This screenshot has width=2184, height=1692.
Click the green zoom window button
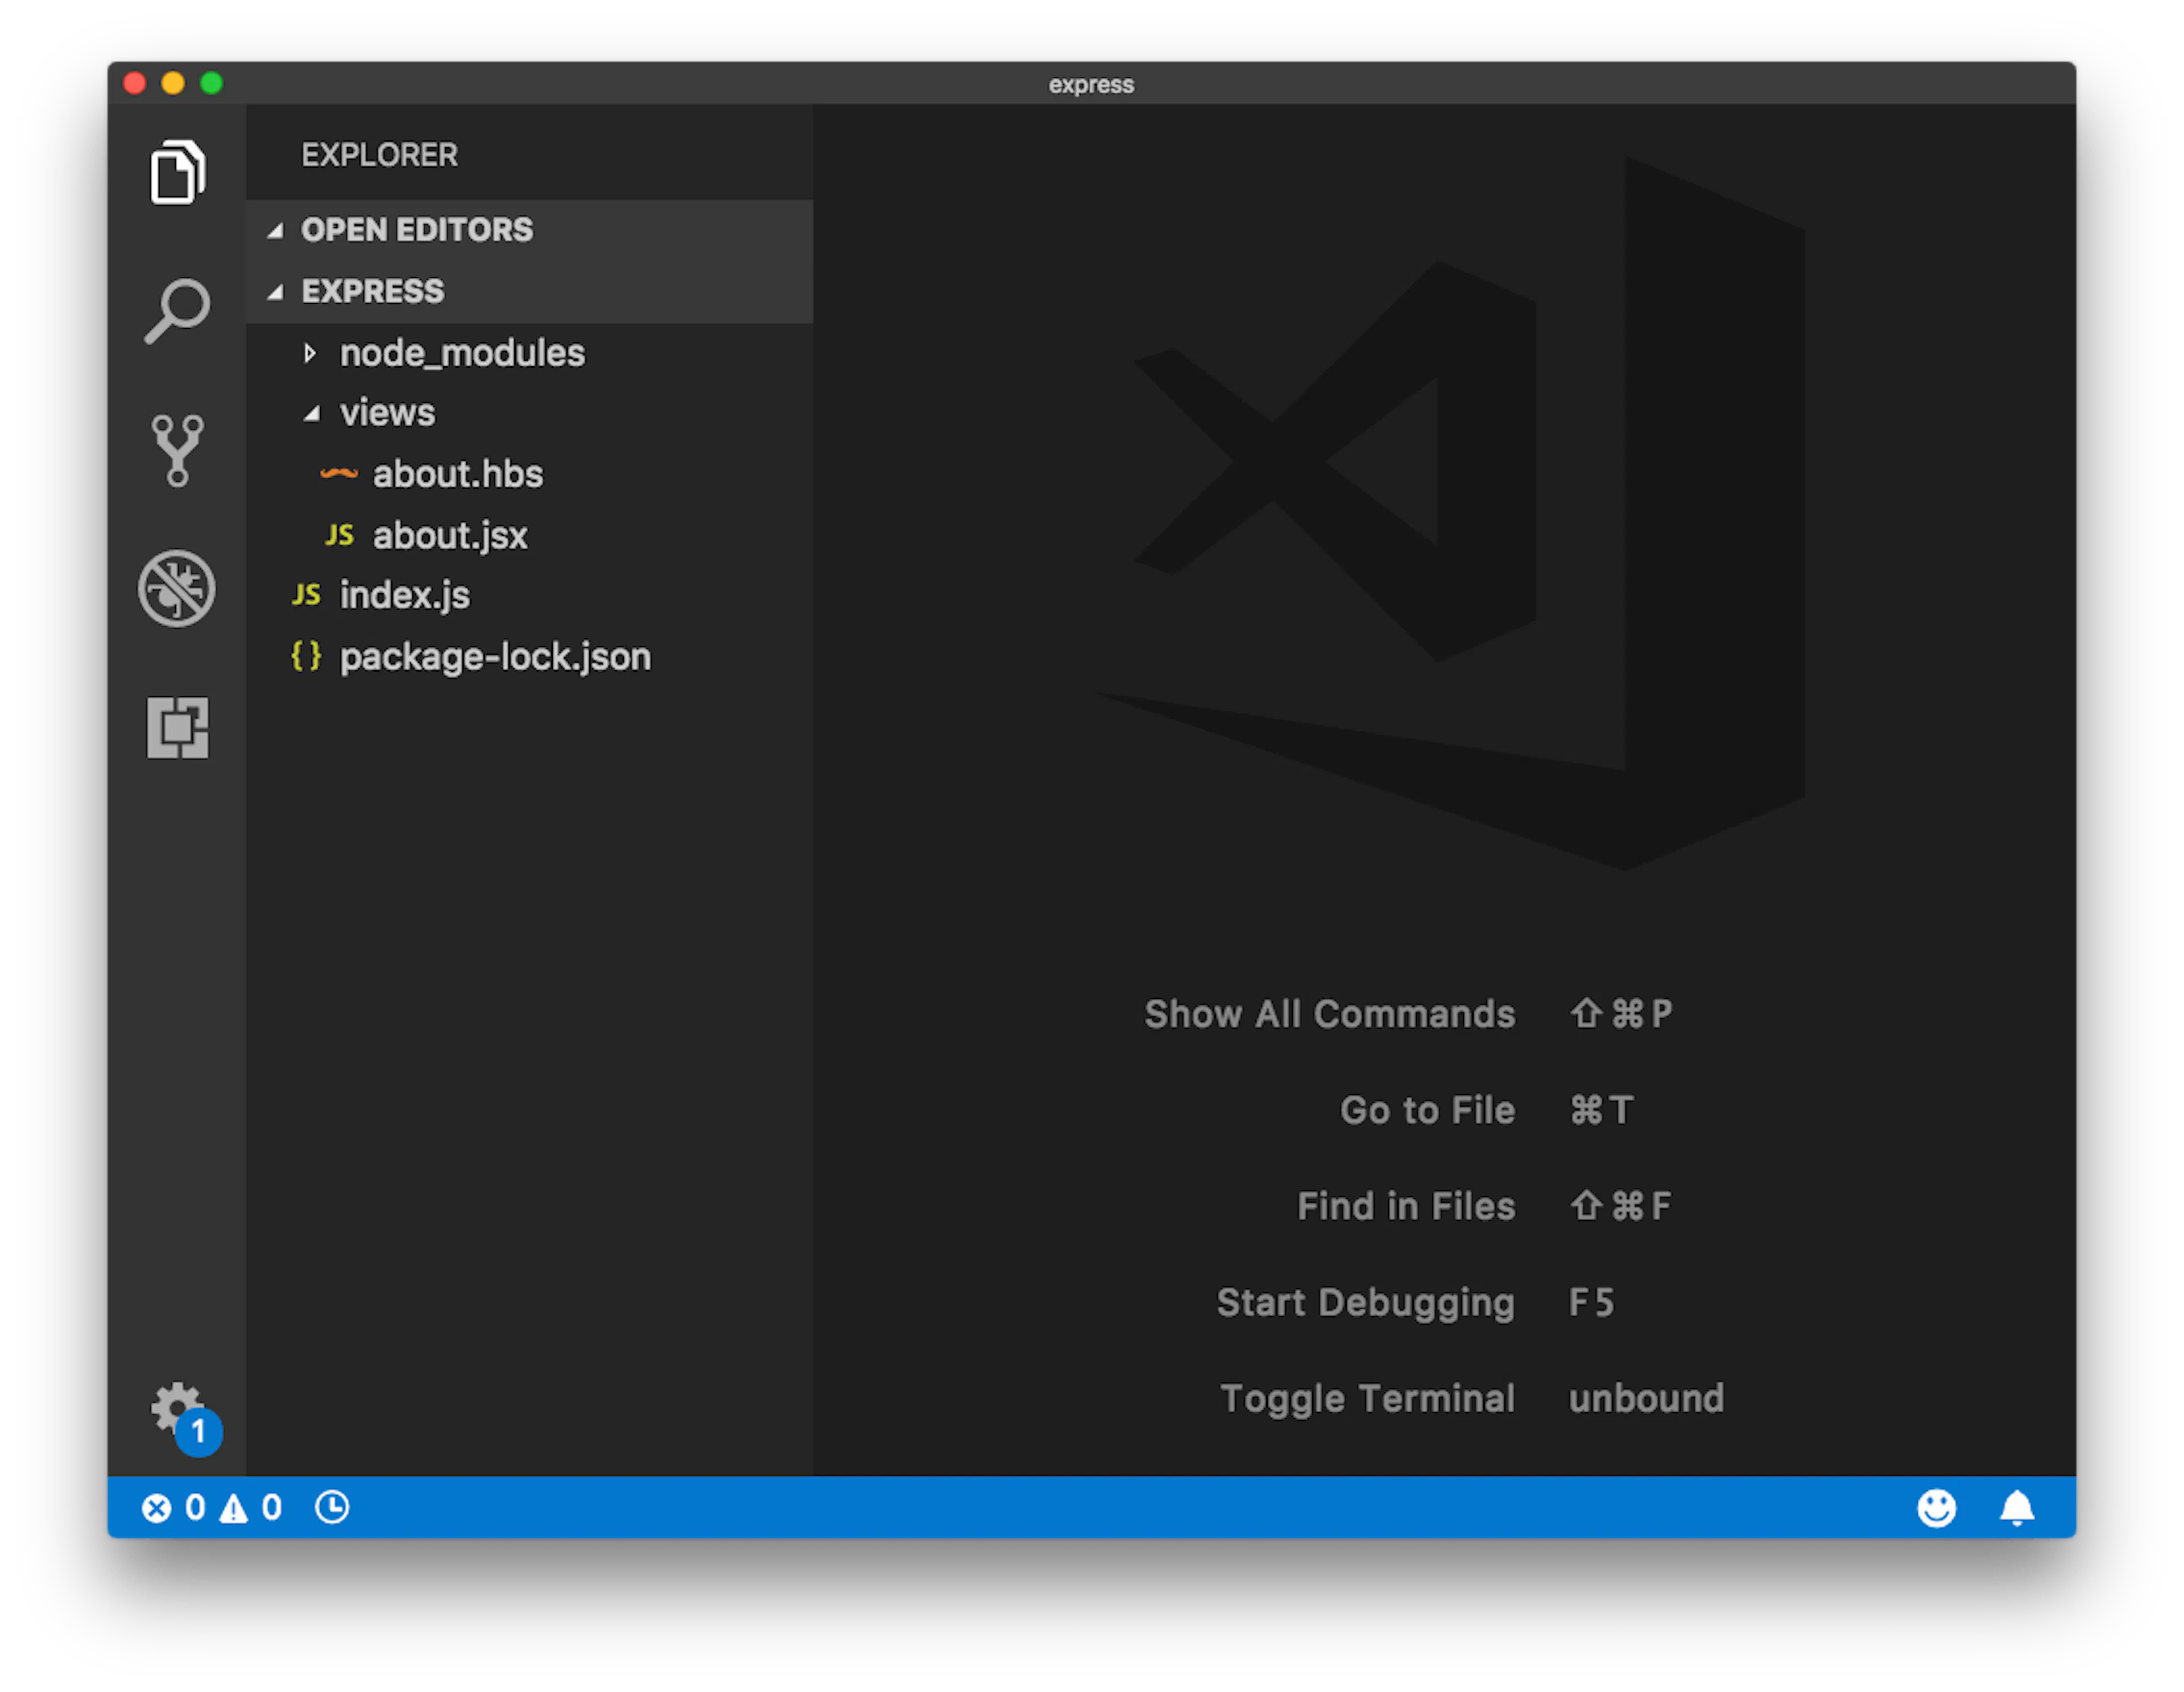[x=211, y=83]
